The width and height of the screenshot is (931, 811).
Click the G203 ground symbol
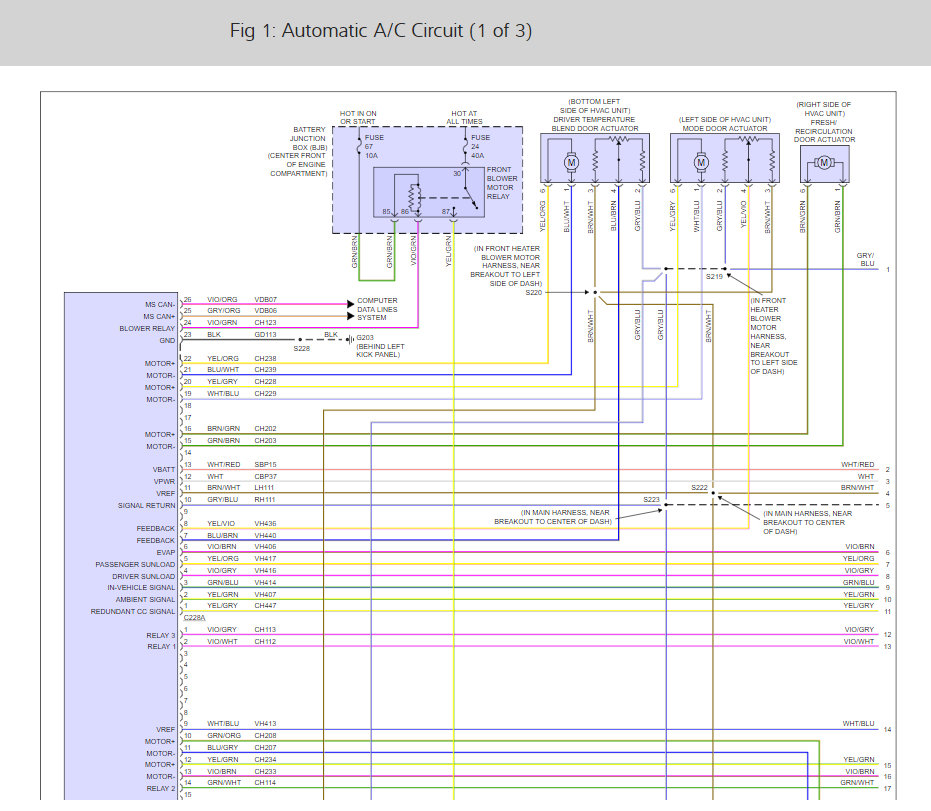pos(350,340)
